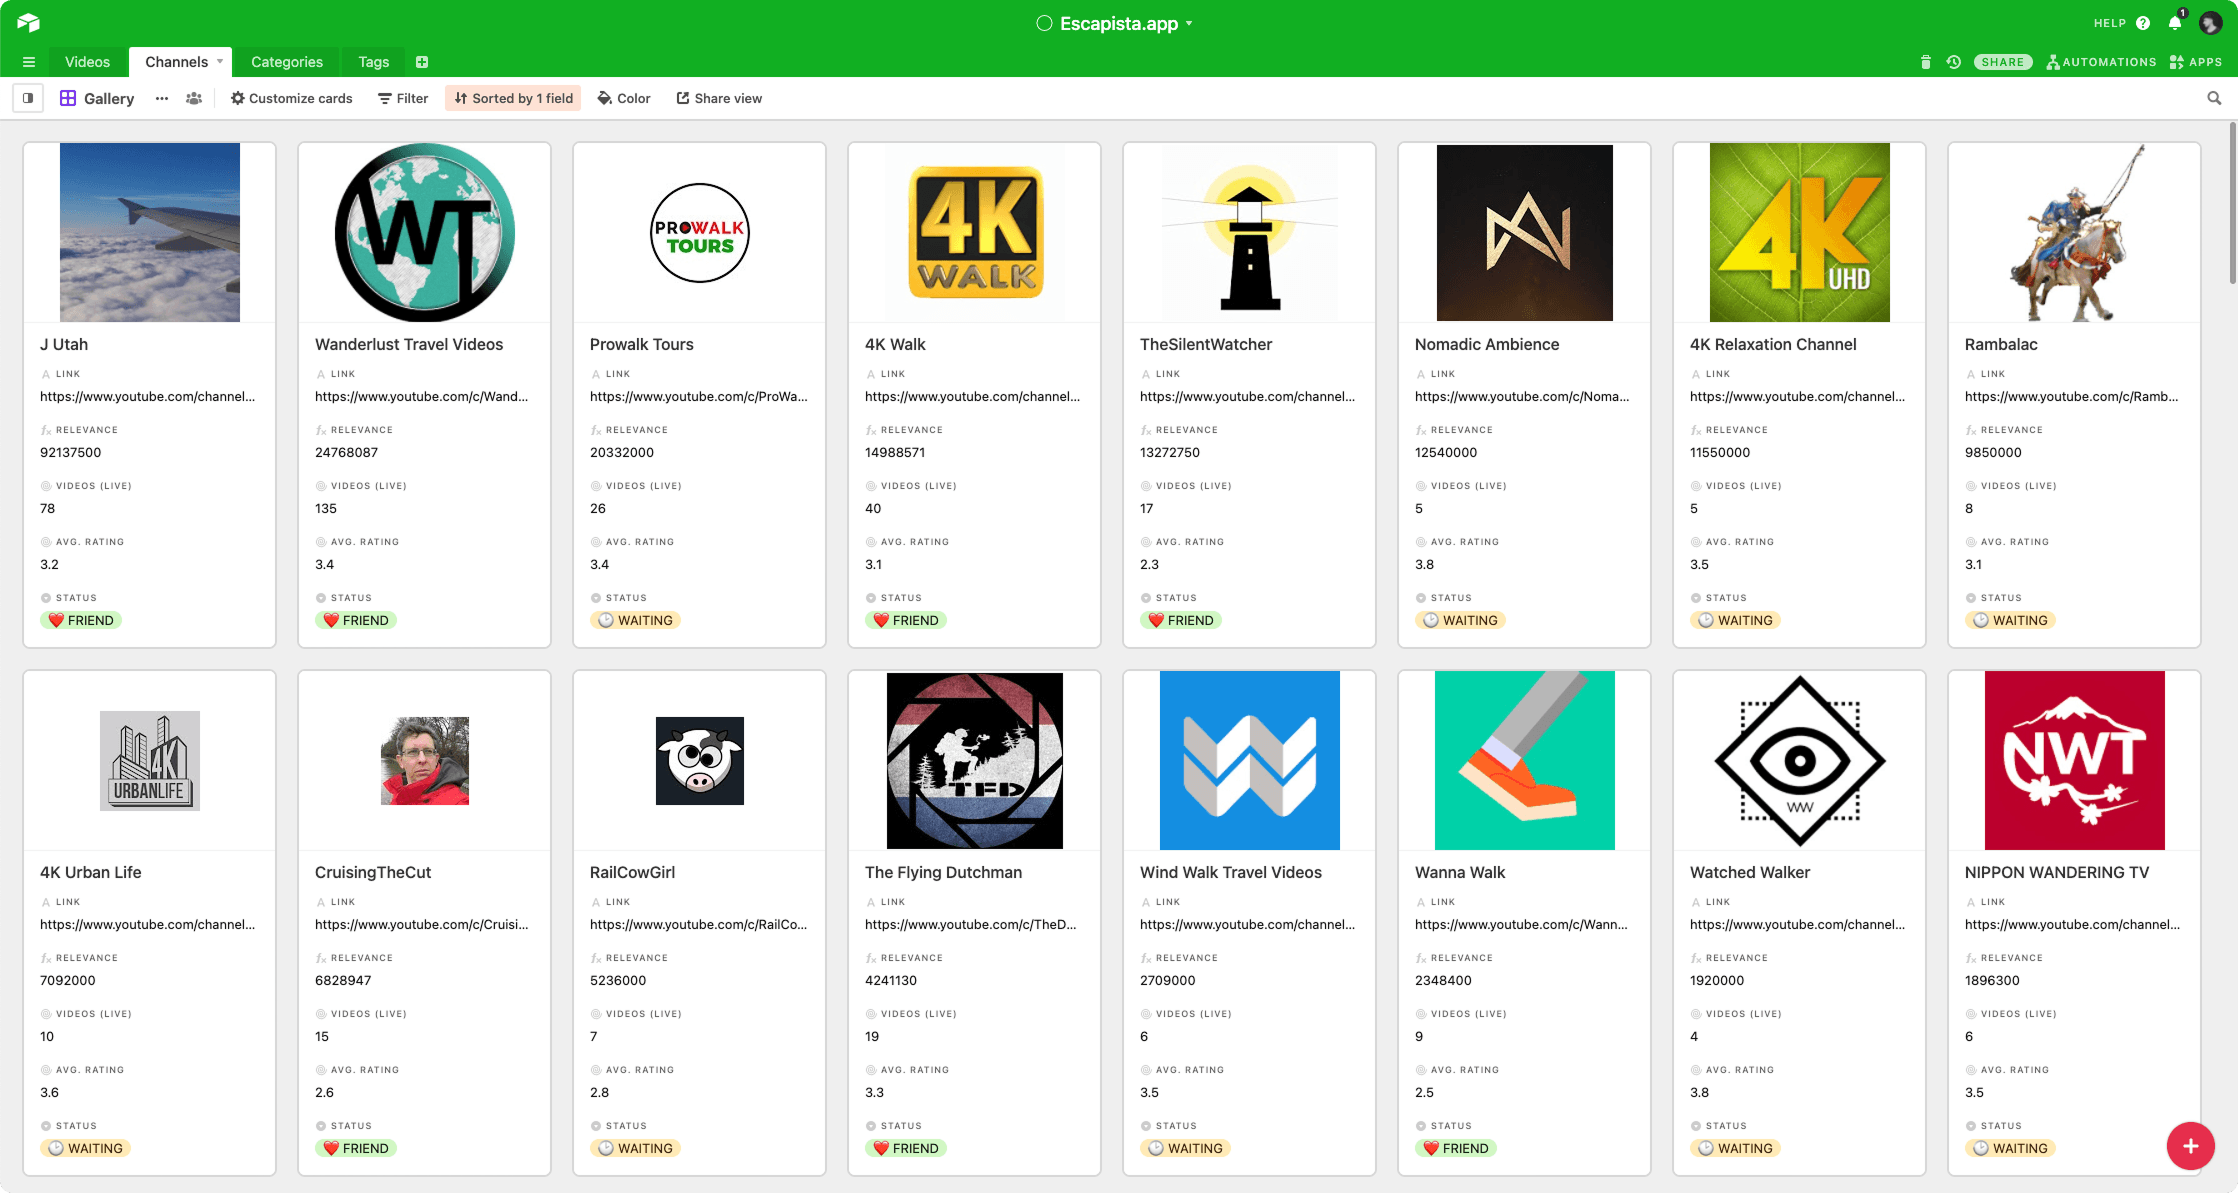
Task: Open the trash icon in top bar
Action: [1925, 62]
